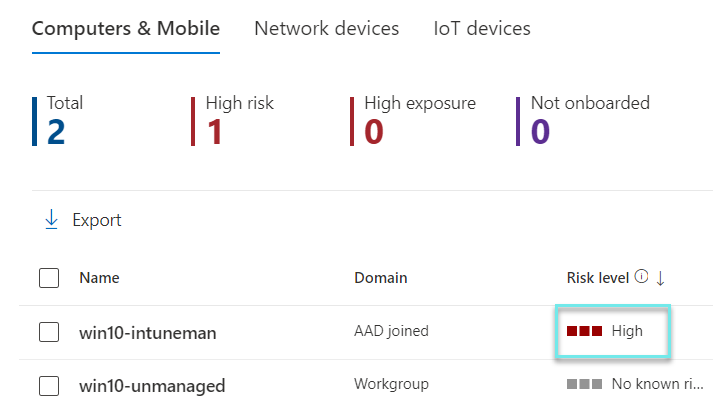This screenshot has height=412, width=713.
Task: Click the Risk level info icon
Action: click(642, 277)
